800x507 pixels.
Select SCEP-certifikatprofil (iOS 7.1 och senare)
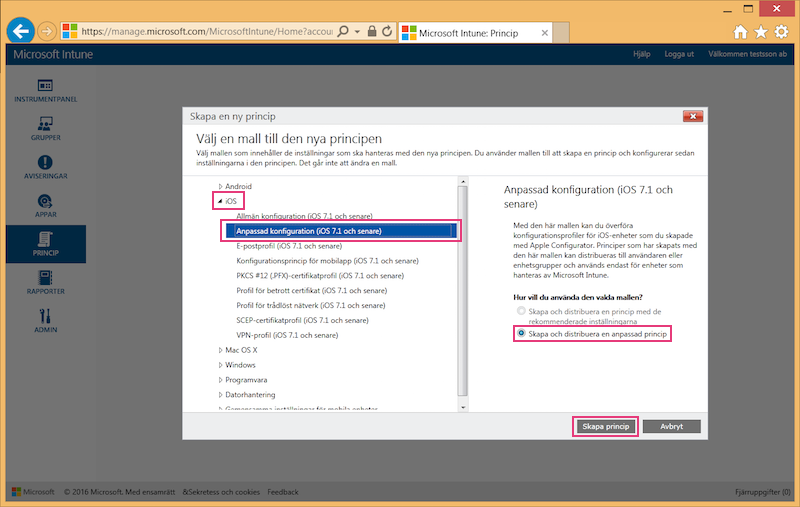302,320
